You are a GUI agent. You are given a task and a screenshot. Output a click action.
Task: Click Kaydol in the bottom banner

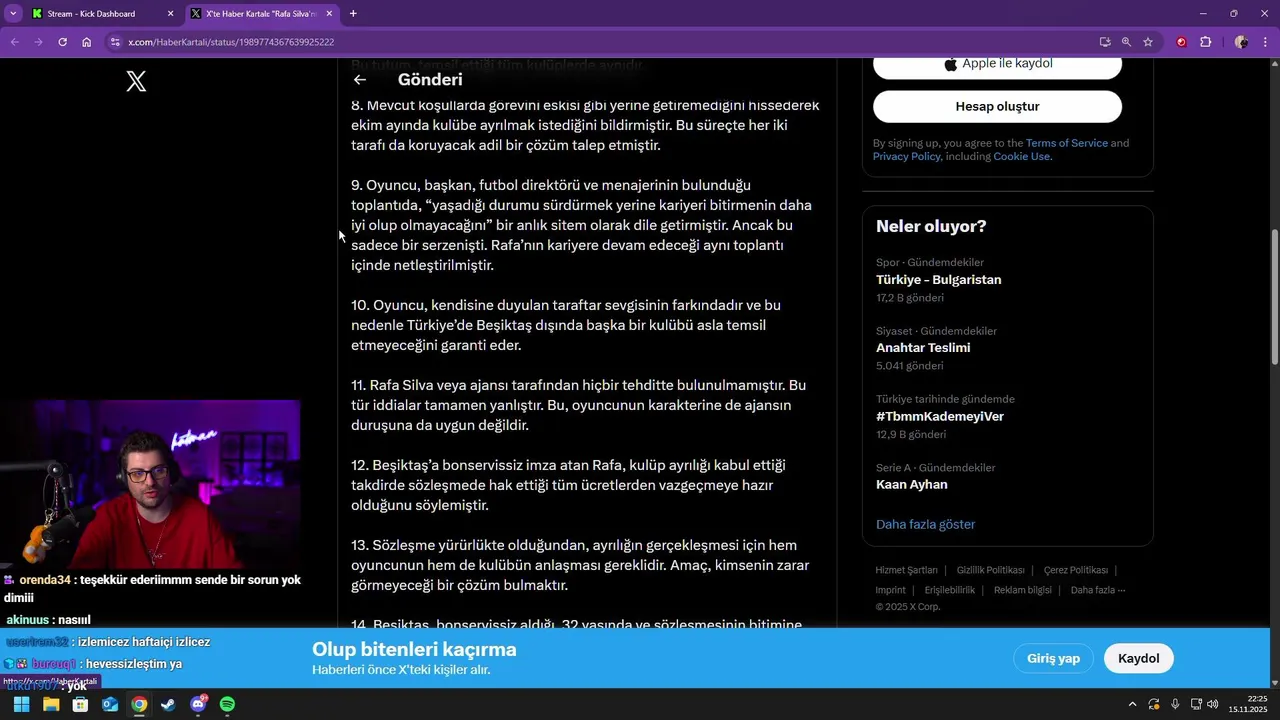click(x=1138, y=658)
